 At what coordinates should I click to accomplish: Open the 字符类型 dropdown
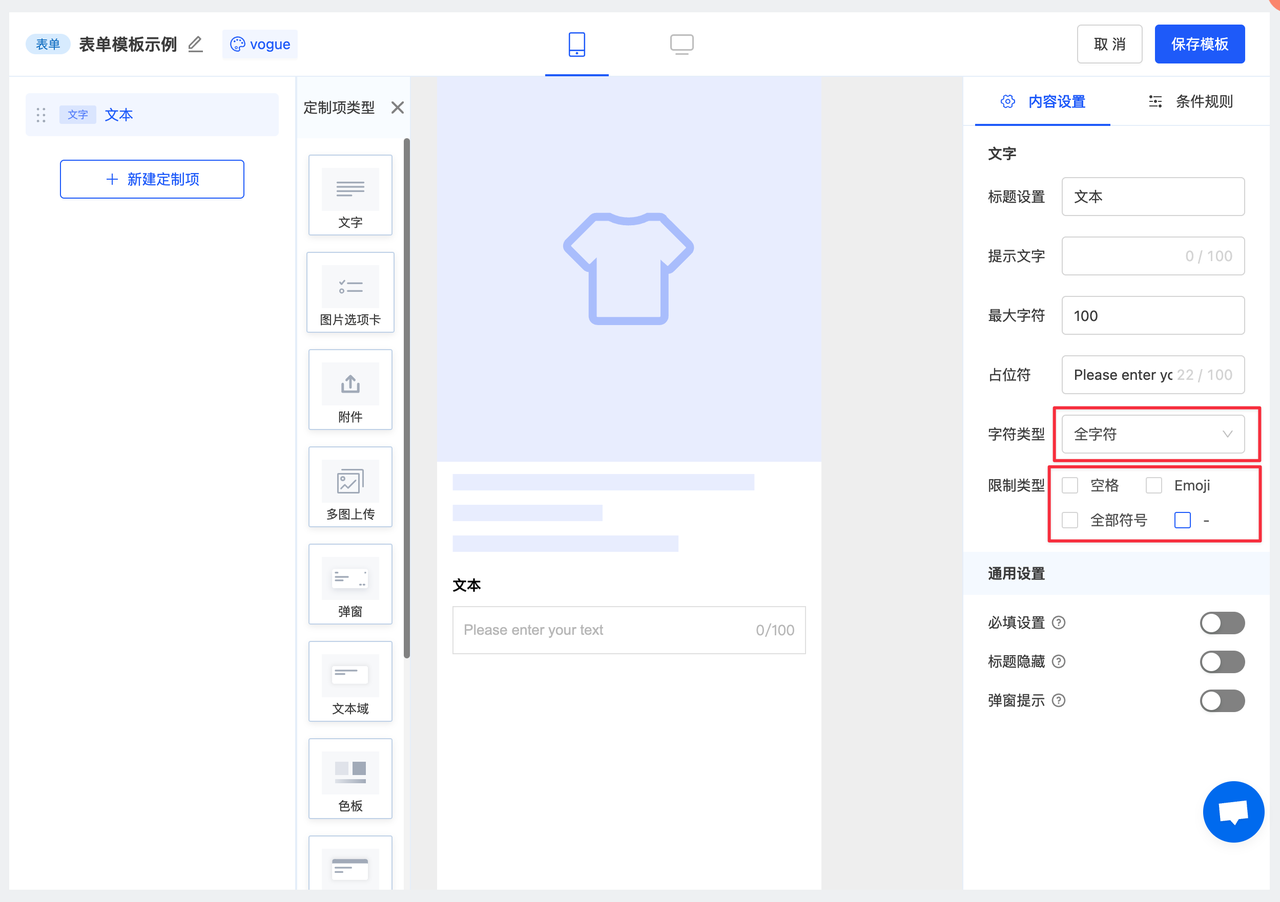tap(1153, 434)
